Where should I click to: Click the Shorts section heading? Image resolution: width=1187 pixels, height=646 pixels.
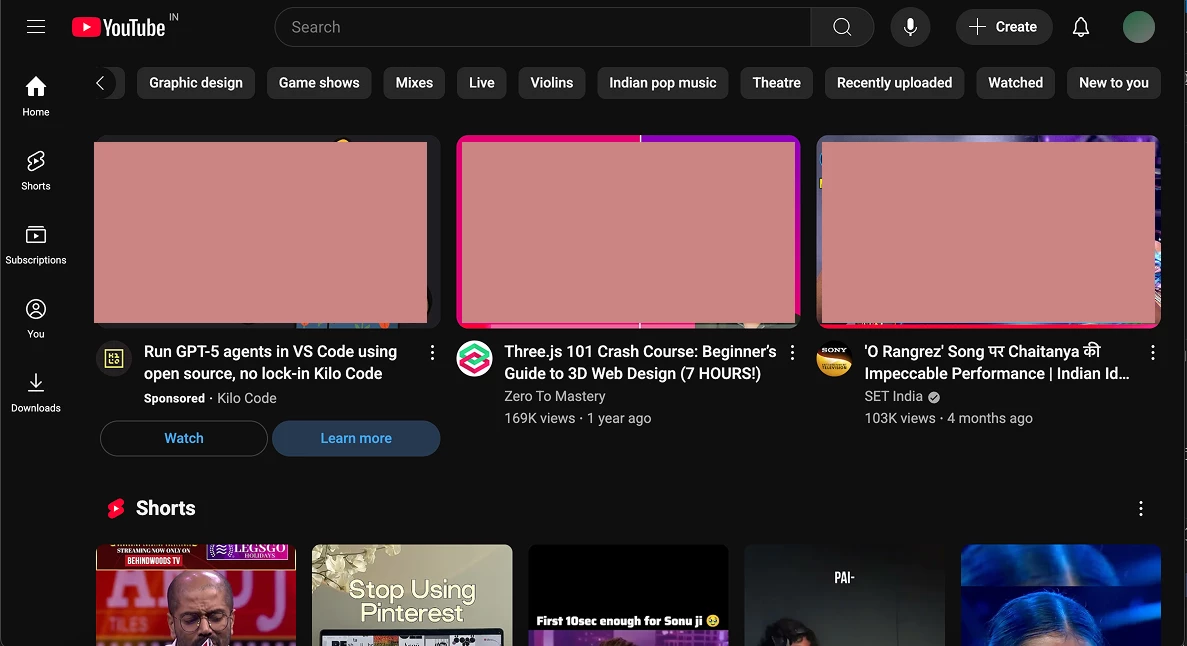click(165, 508)
